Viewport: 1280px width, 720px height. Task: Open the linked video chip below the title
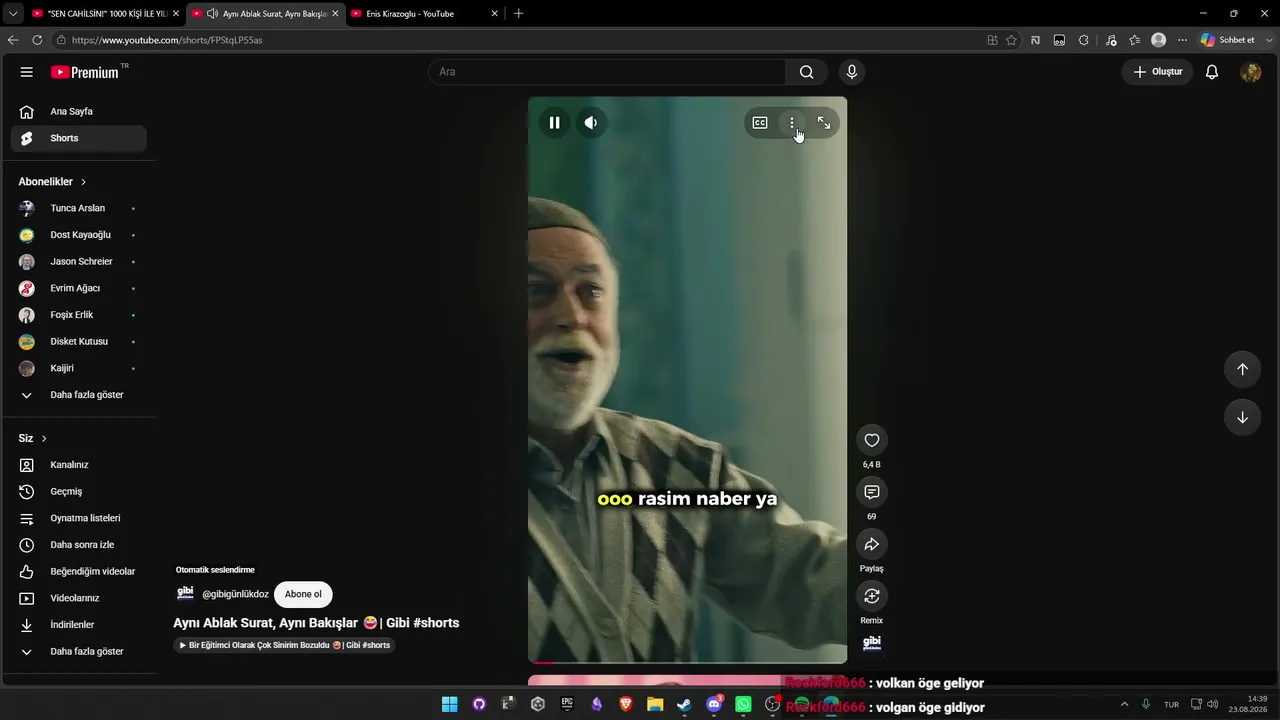[x=285, y=645]
